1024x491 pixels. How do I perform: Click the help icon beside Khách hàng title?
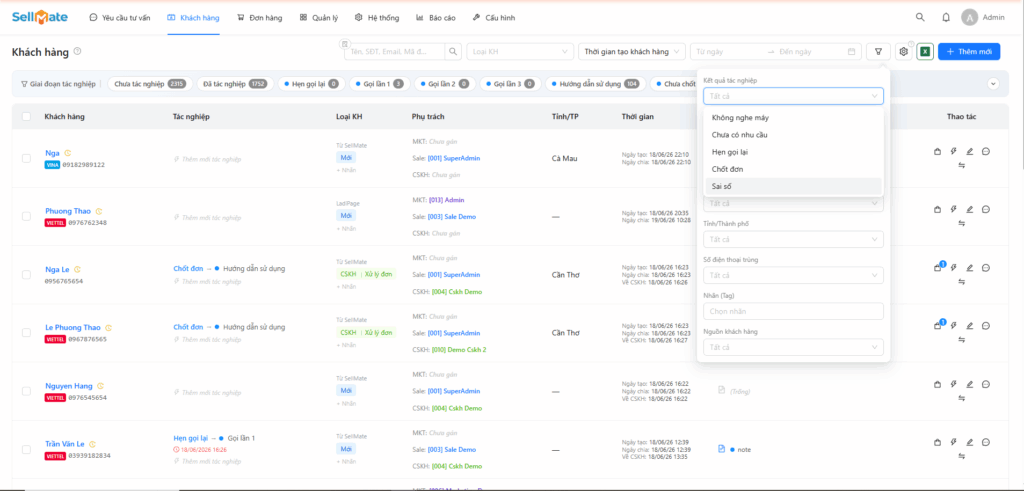click(x=78, y=51)
